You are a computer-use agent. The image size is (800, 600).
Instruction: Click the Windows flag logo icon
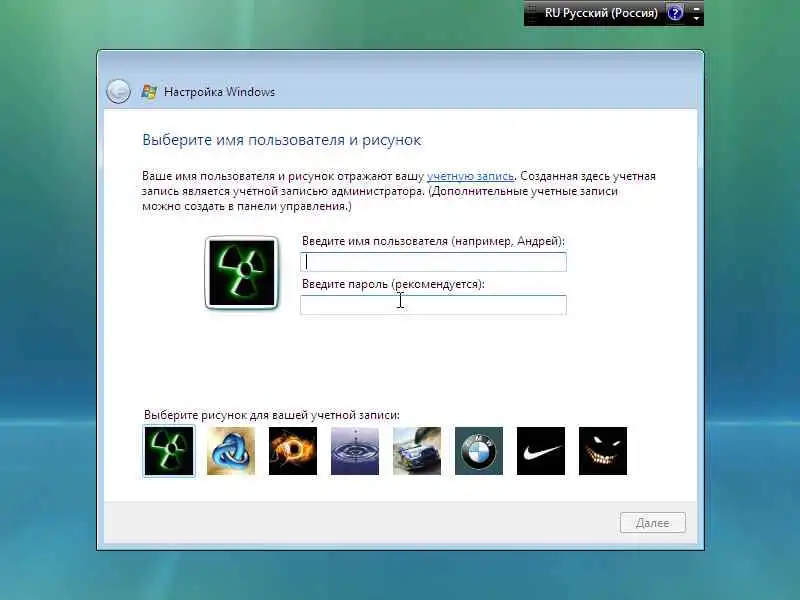coord(149,92)
